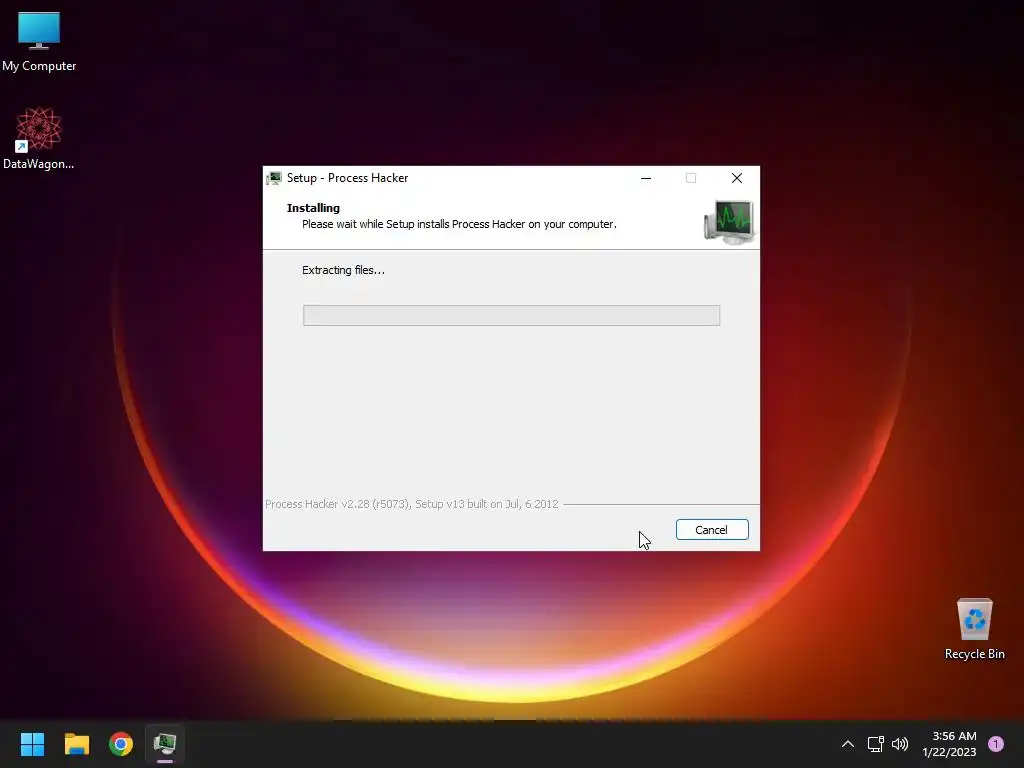Open Google Chrome from taskbar

121,744
